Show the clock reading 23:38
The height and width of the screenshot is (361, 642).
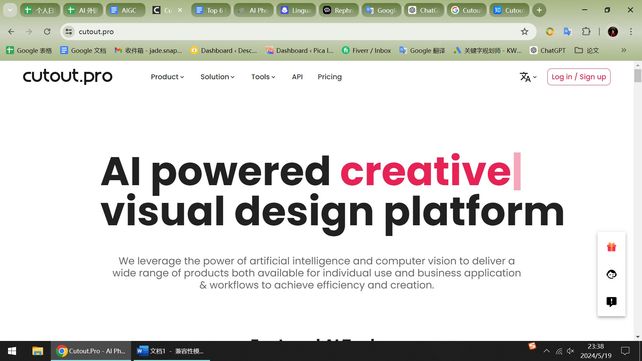click(596, 346)
